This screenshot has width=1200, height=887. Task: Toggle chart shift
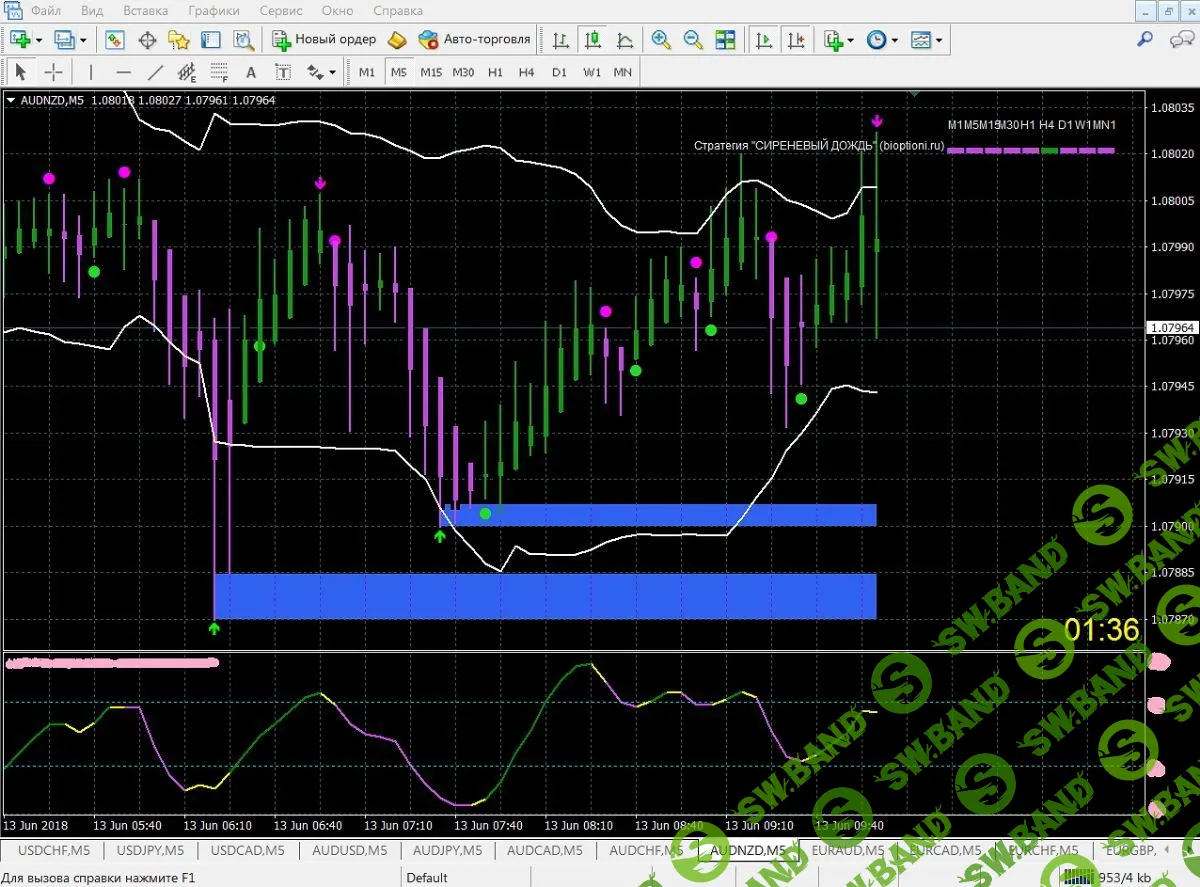point(796,40)
